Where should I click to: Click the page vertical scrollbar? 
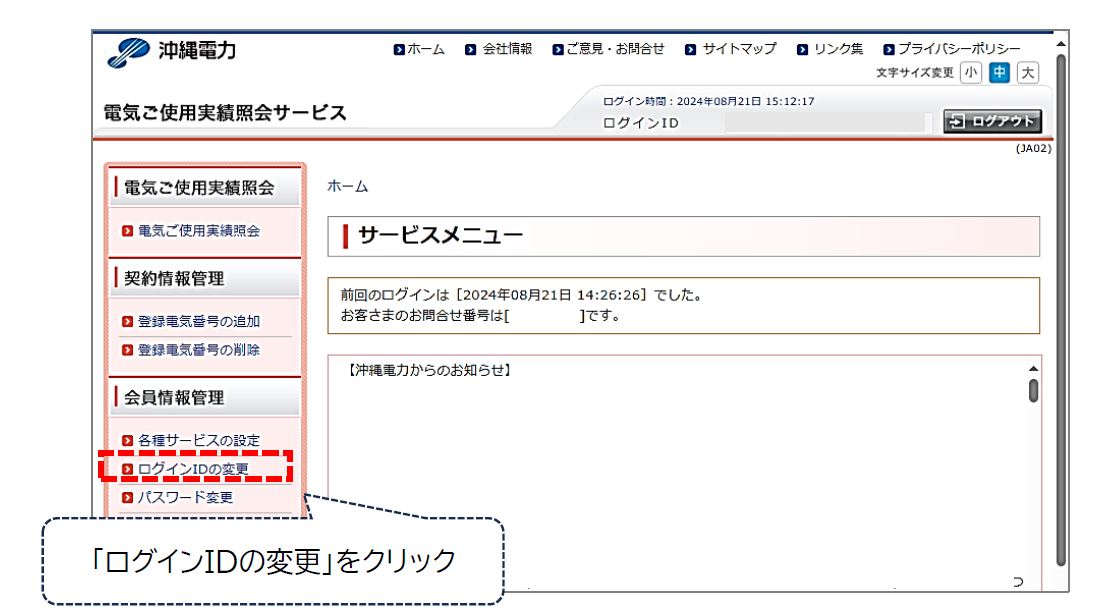point(1060,300)
